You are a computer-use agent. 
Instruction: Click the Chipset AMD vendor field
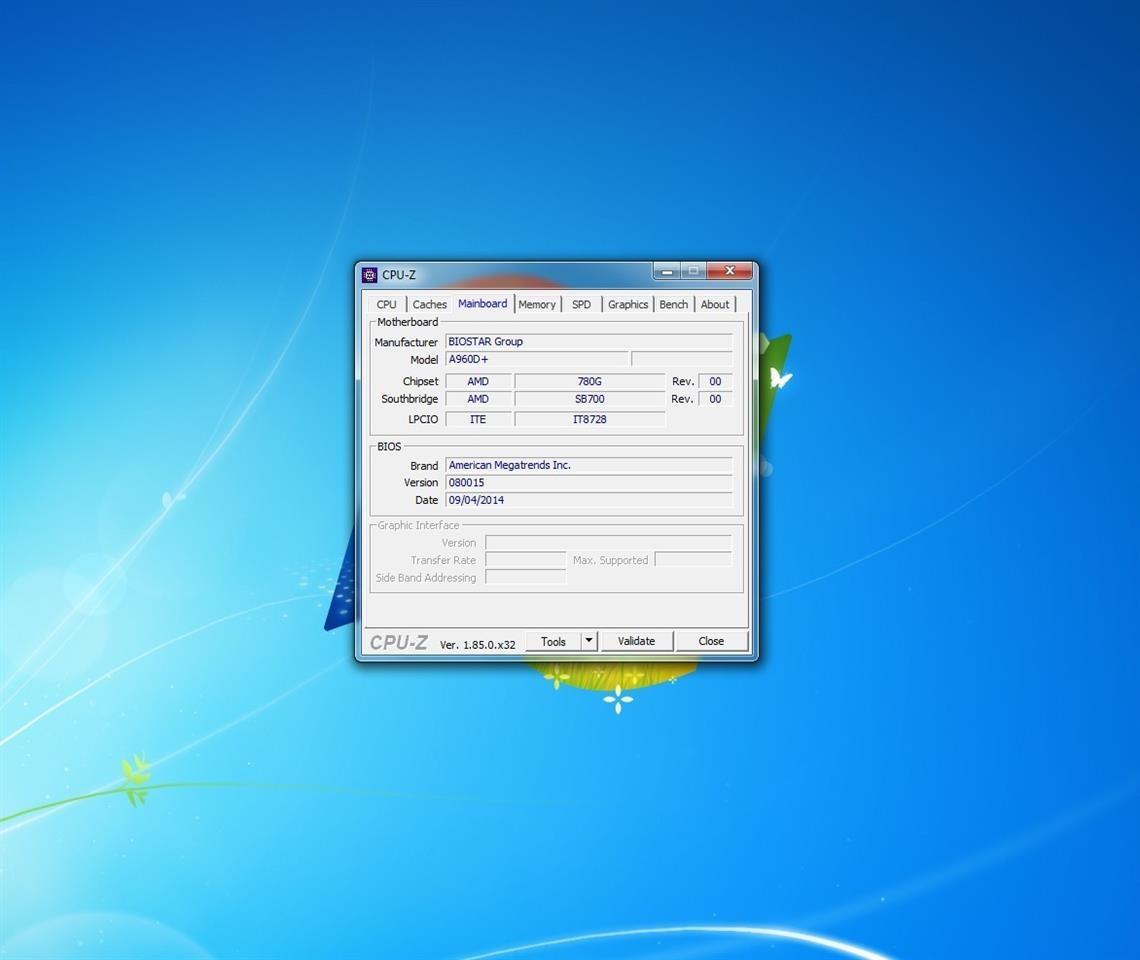tap(478, 381)
